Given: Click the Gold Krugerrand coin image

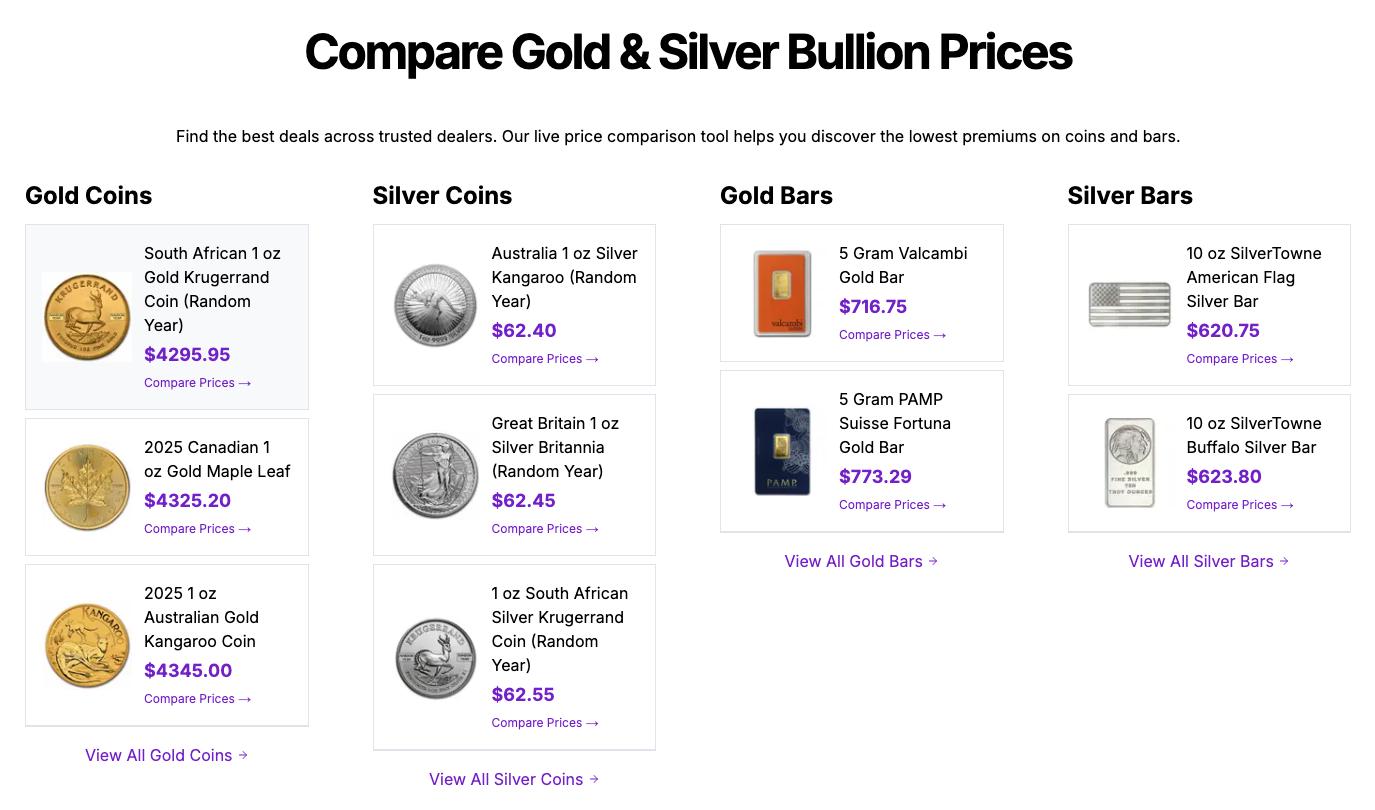Looking at the screenshot, I should click(87, 317).
